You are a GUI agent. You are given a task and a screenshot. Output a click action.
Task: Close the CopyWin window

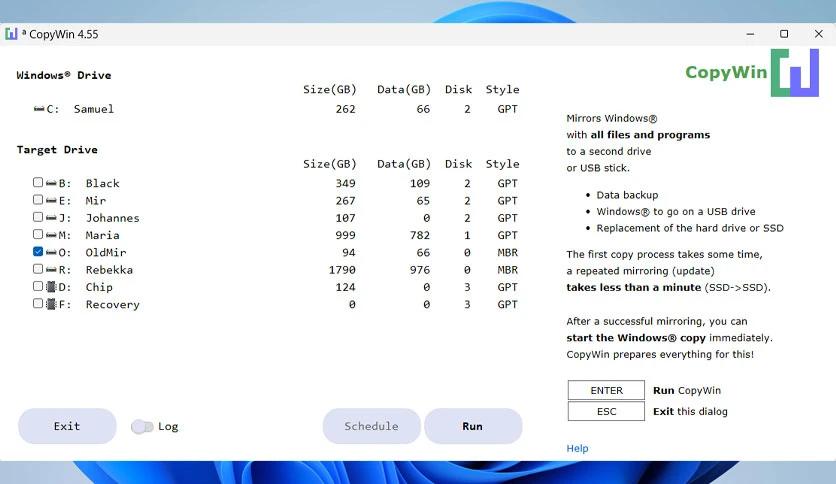pyautogui.click(x=819, y=34)
